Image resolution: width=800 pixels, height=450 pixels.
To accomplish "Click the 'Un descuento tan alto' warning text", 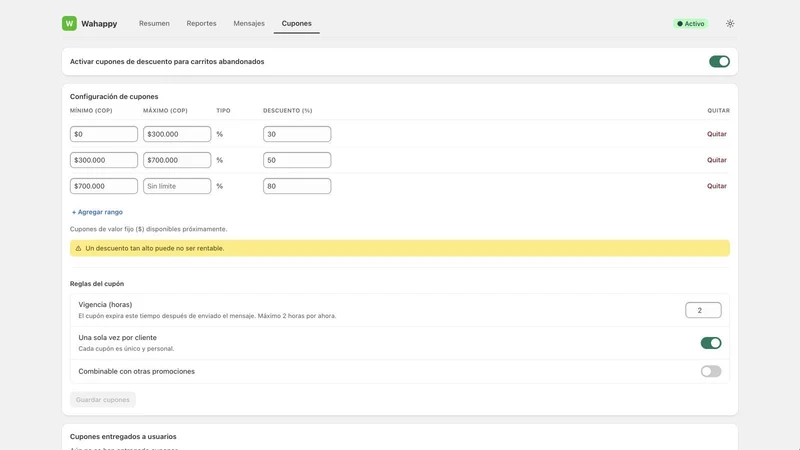I will (x=155, y=248).
